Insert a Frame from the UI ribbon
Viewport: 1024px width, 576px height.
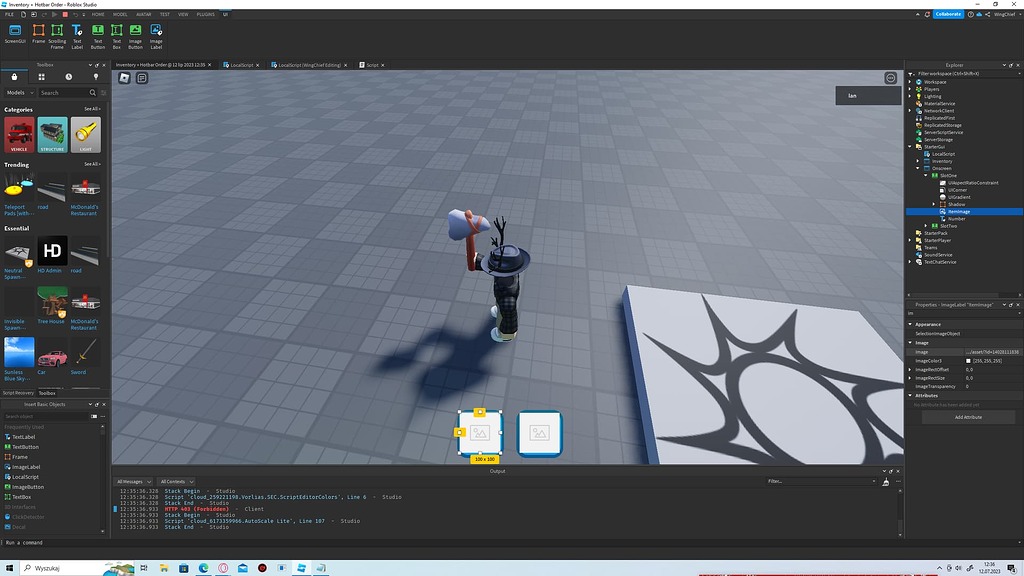pyautogui.click(x=39, y=34)
